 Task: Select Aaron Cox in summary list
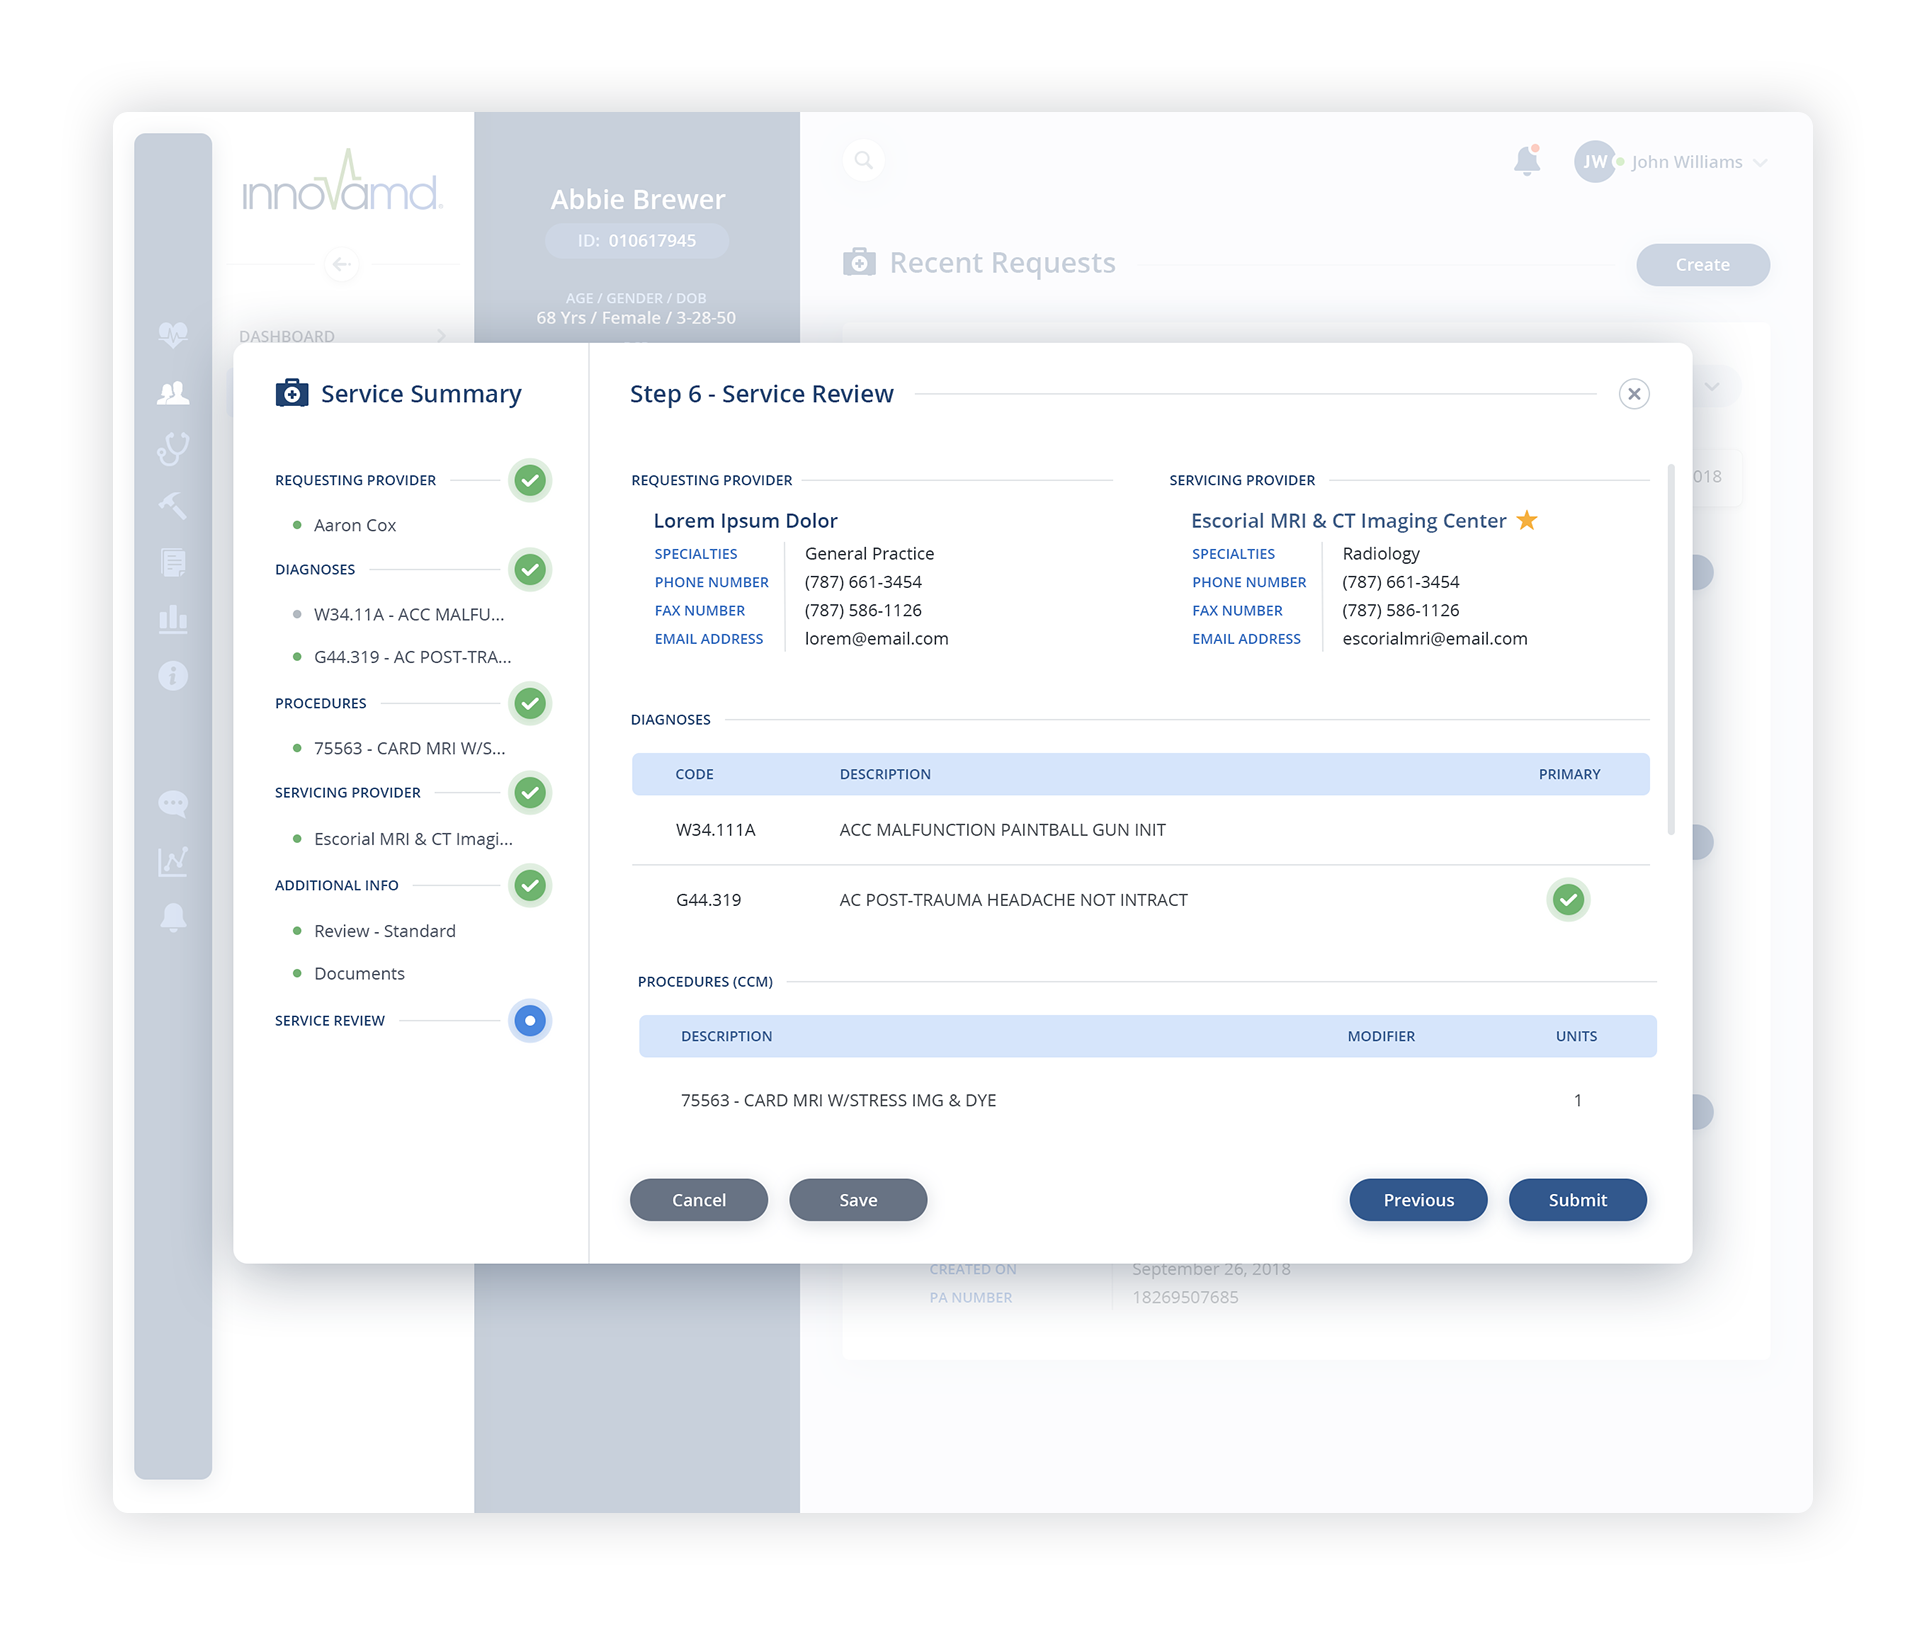pos(354,525)
